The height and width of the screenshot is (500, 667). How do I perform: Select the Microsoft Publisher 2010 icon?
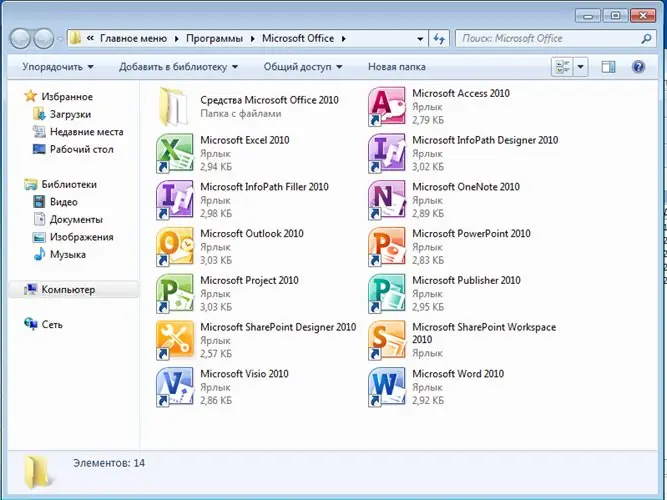387,294
